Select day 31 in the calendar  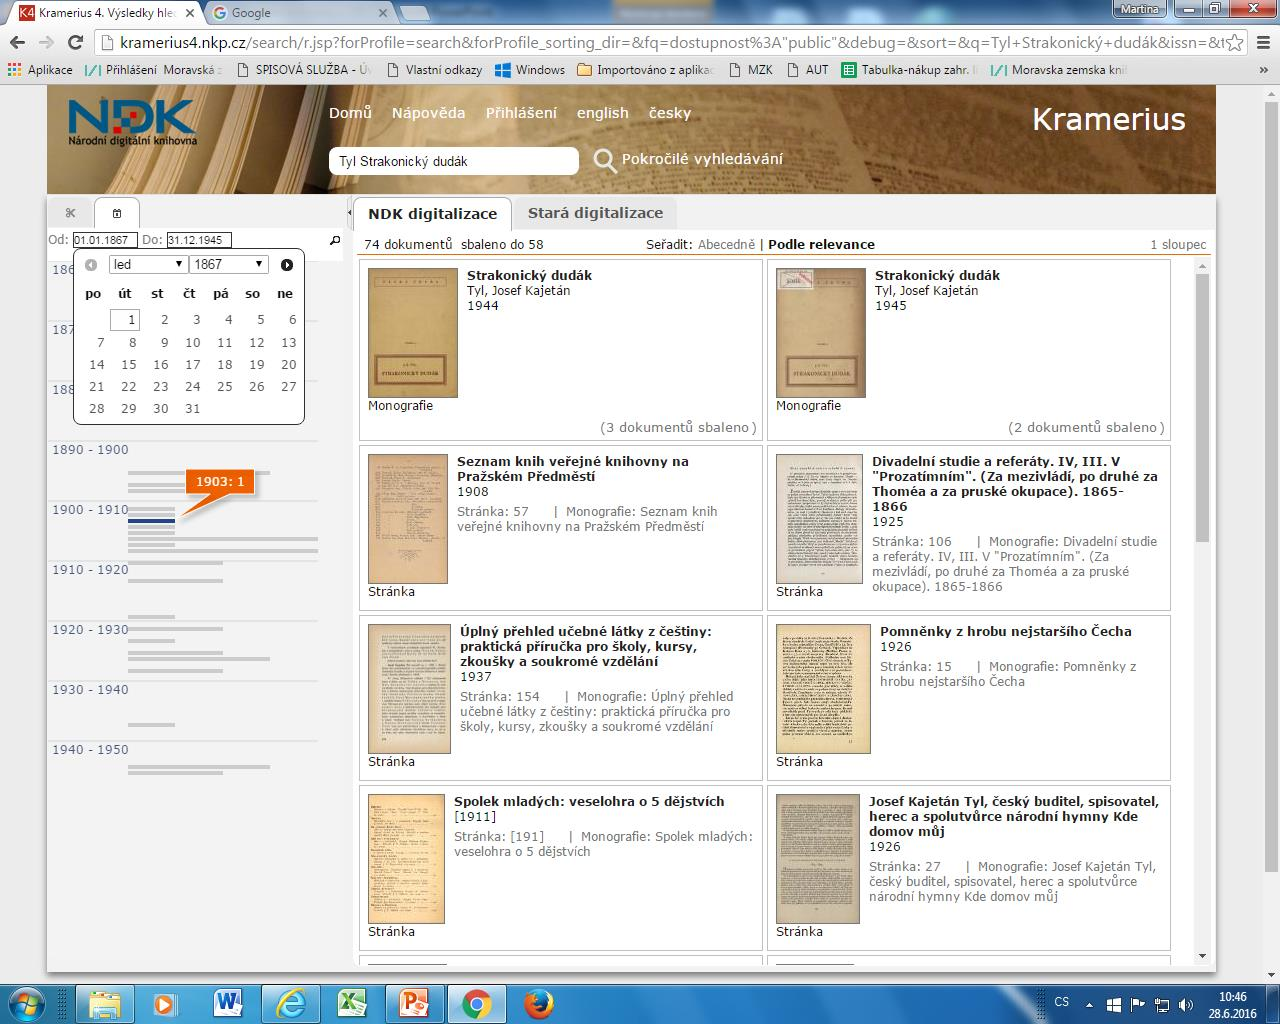click(193, 408)
